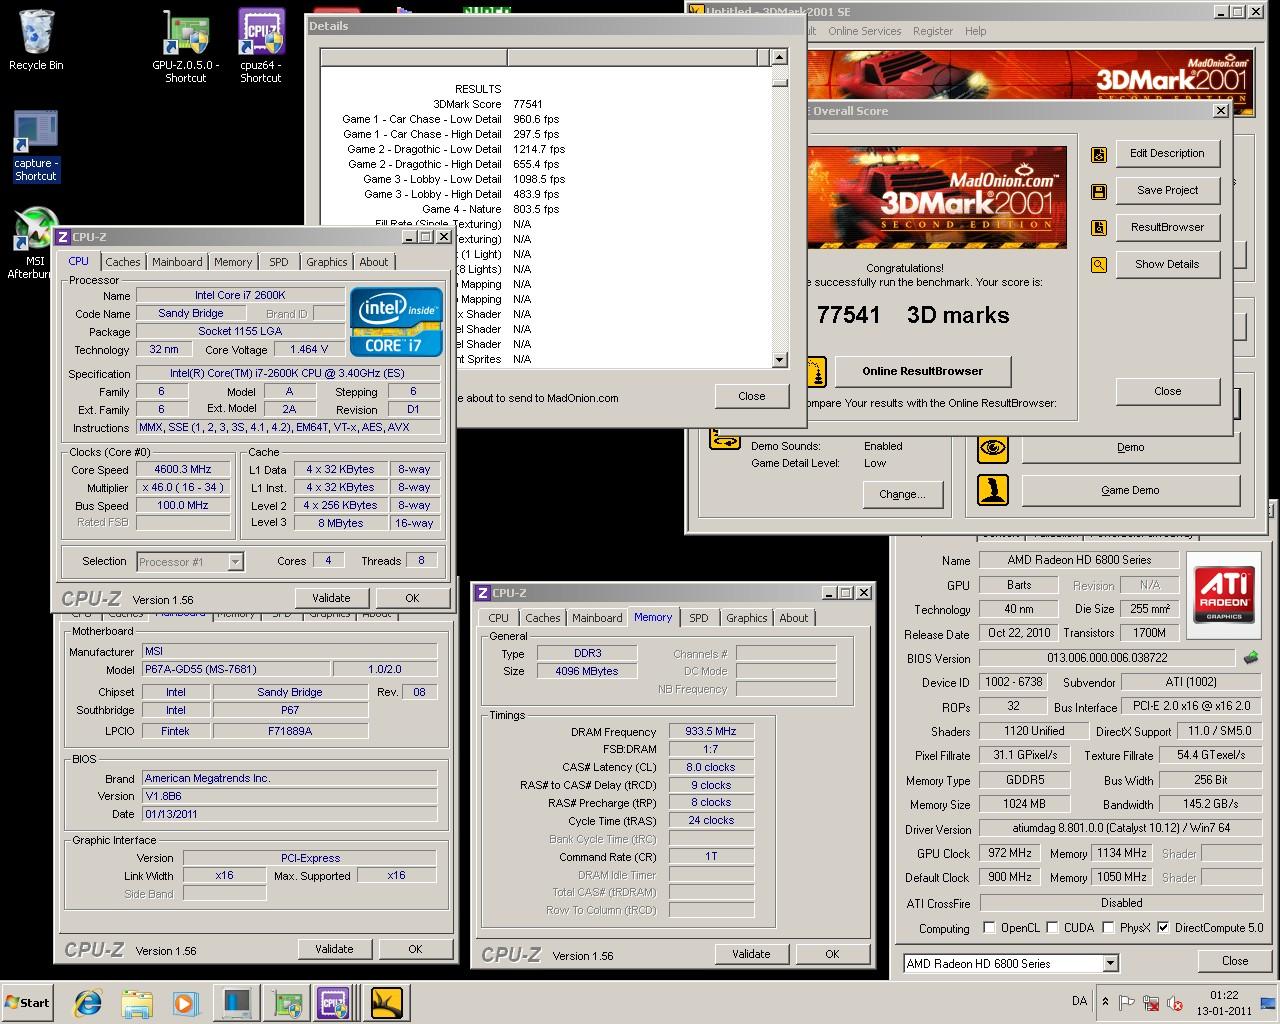The height and width of the screenshot is (1024, 1280).
Task: Click the Details list scroll-up arrow
Action: click(780, 58)
